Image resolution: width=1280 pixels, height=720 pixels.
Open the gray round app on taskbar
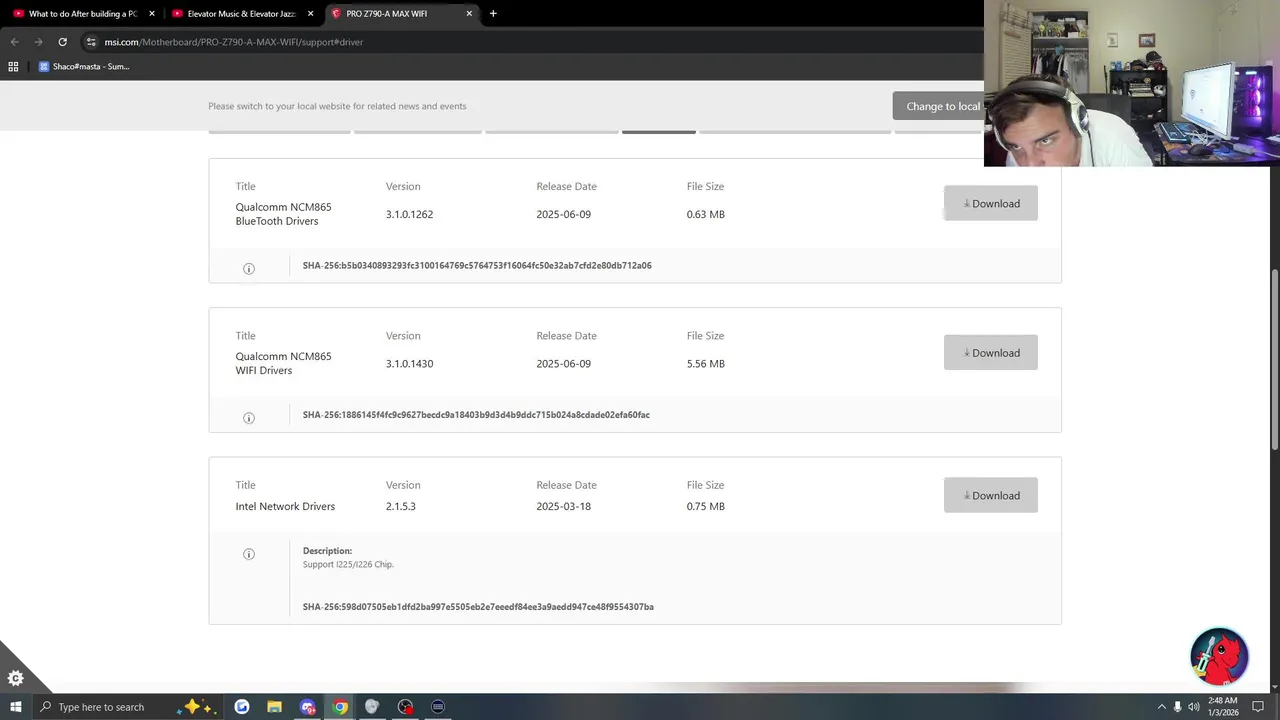[372, 707]
